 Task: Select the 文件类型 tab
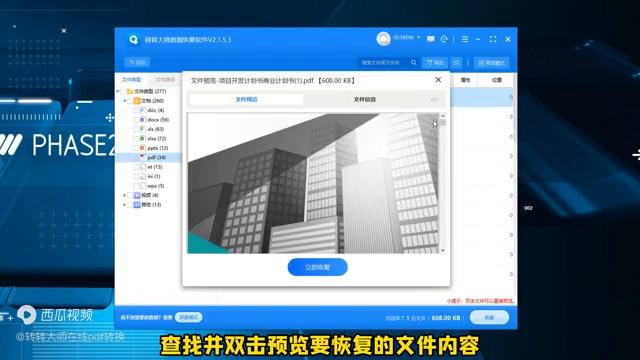131,80
